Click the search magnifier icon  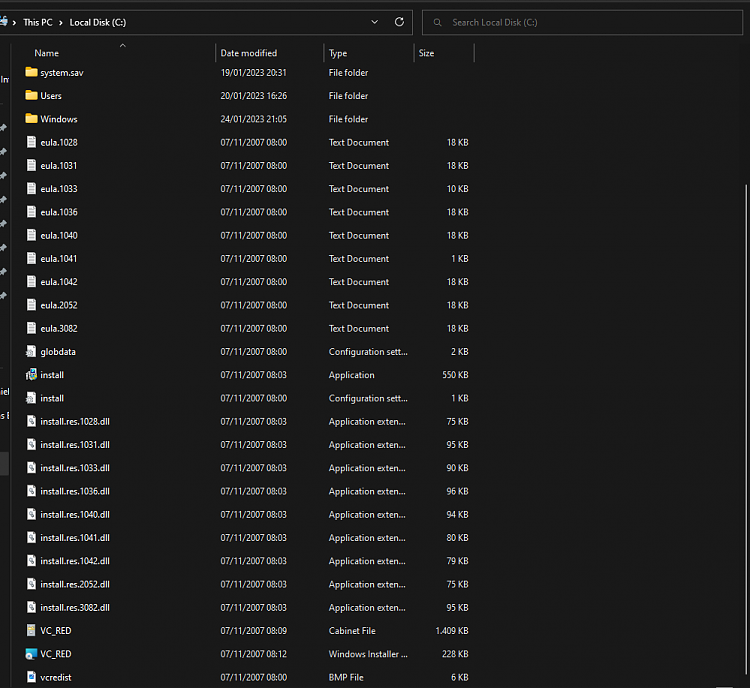(x=437, y=22)
